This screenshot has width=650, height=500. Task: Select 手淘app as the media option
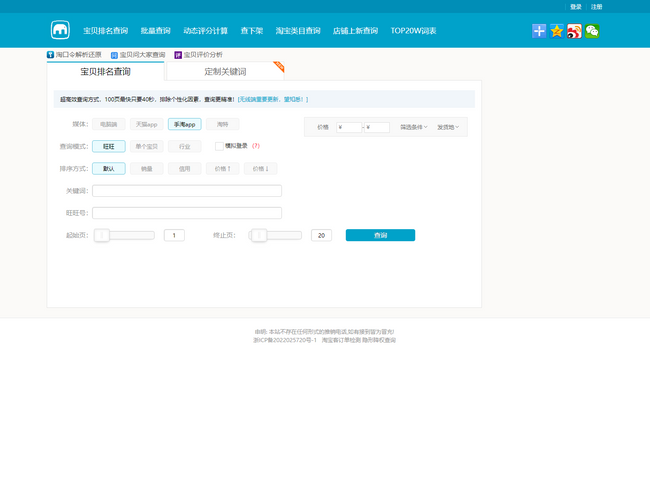[184, 124]
